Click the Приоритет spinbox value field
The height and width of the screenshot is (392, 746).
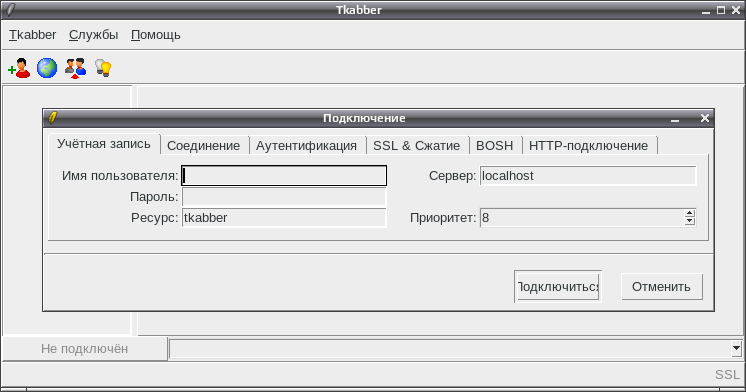coord(582,218)
